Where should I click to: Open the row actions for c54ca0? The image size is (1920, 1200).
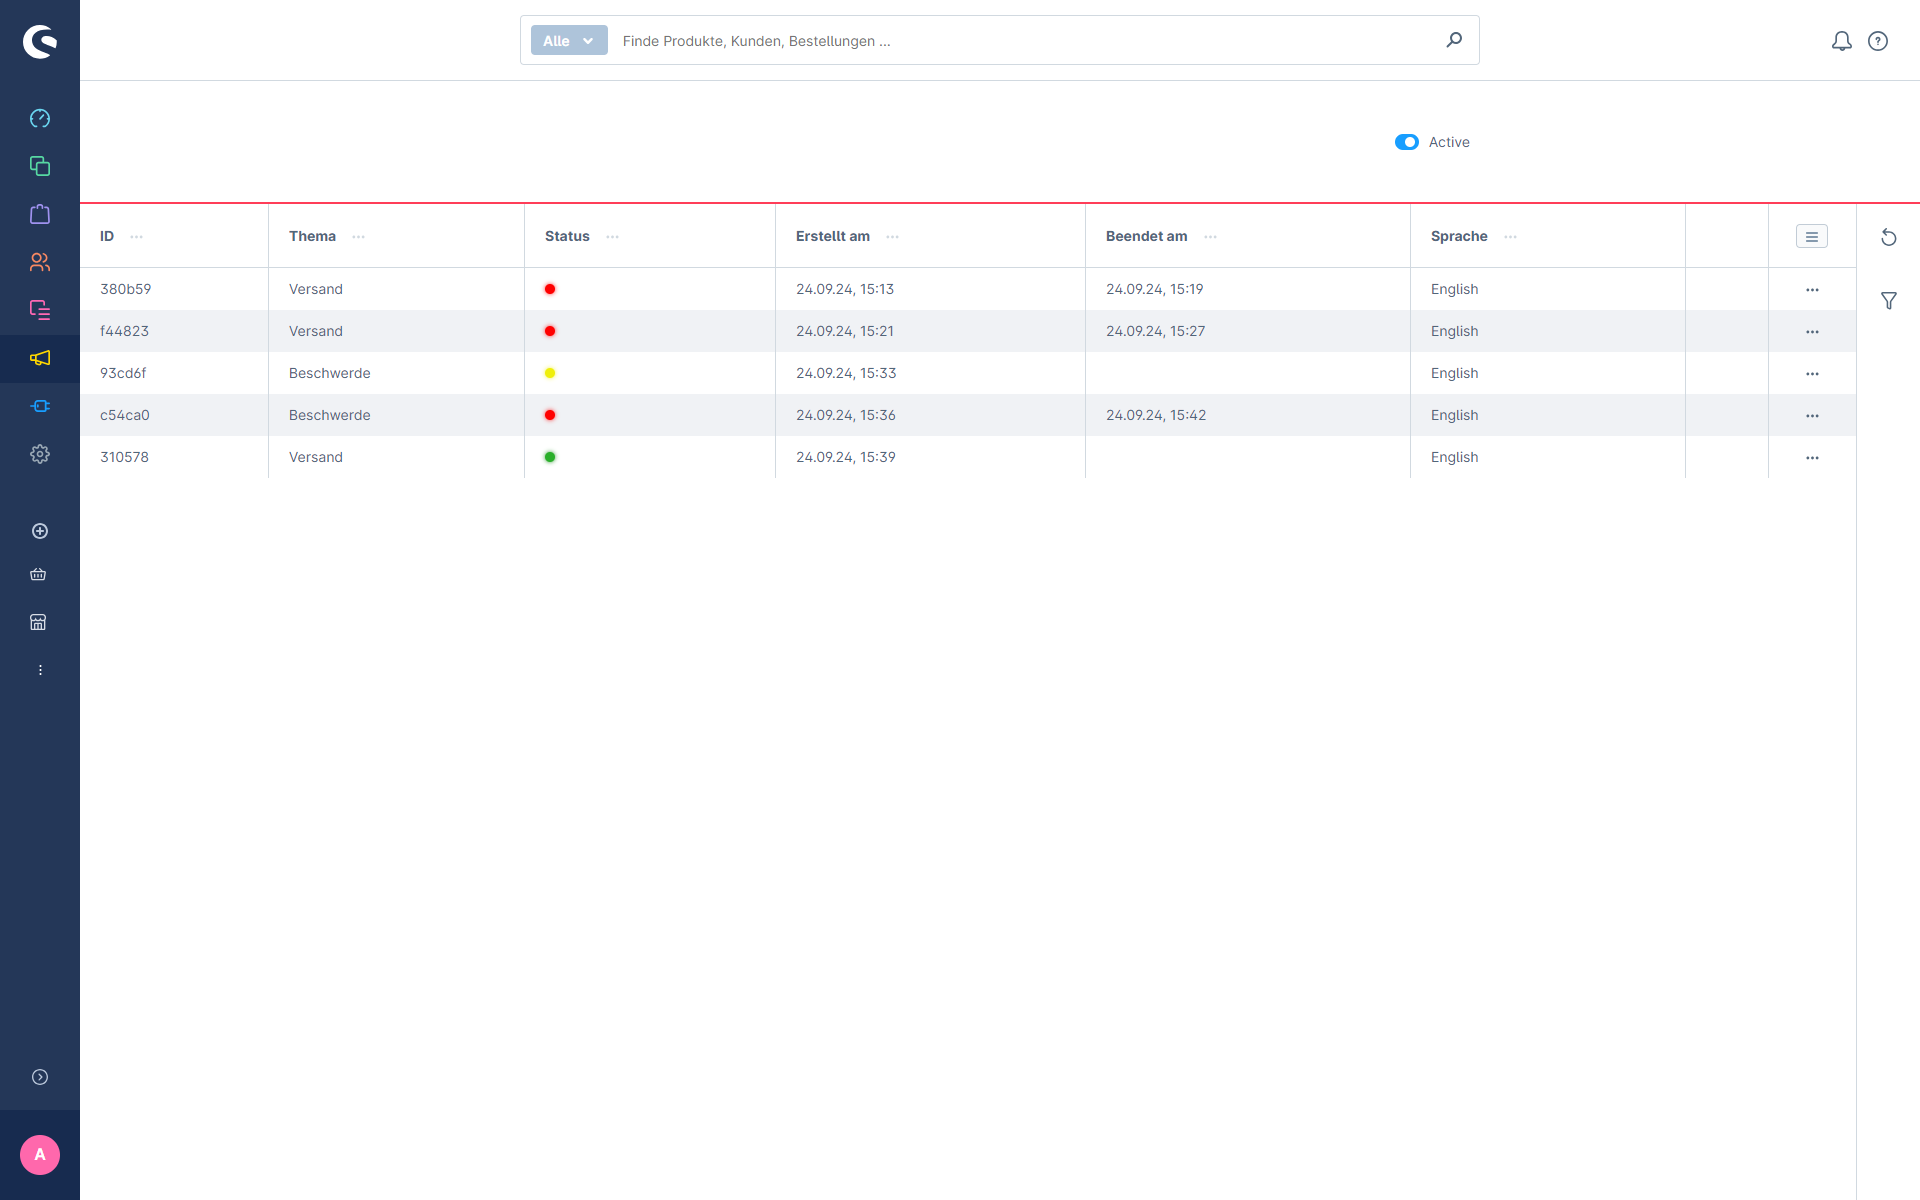1812,416
